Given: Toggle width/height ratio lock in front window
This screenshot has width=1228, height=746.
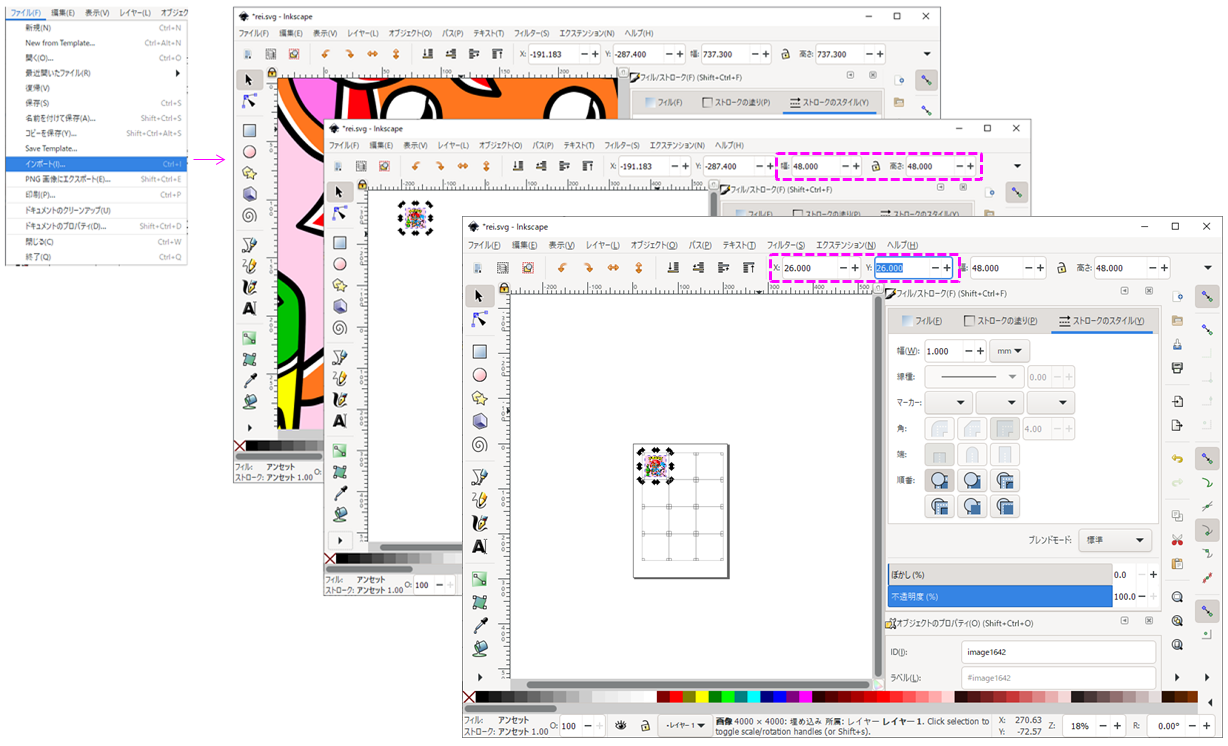Looking at the screenshot, I should 1061,268.
